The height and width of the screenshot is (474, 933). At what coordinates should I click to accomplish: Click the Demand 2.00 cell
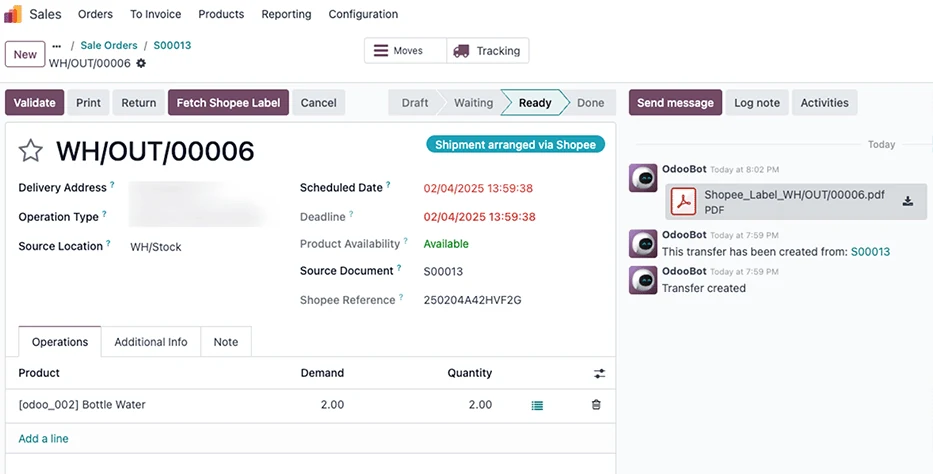[x=332, y=404]
